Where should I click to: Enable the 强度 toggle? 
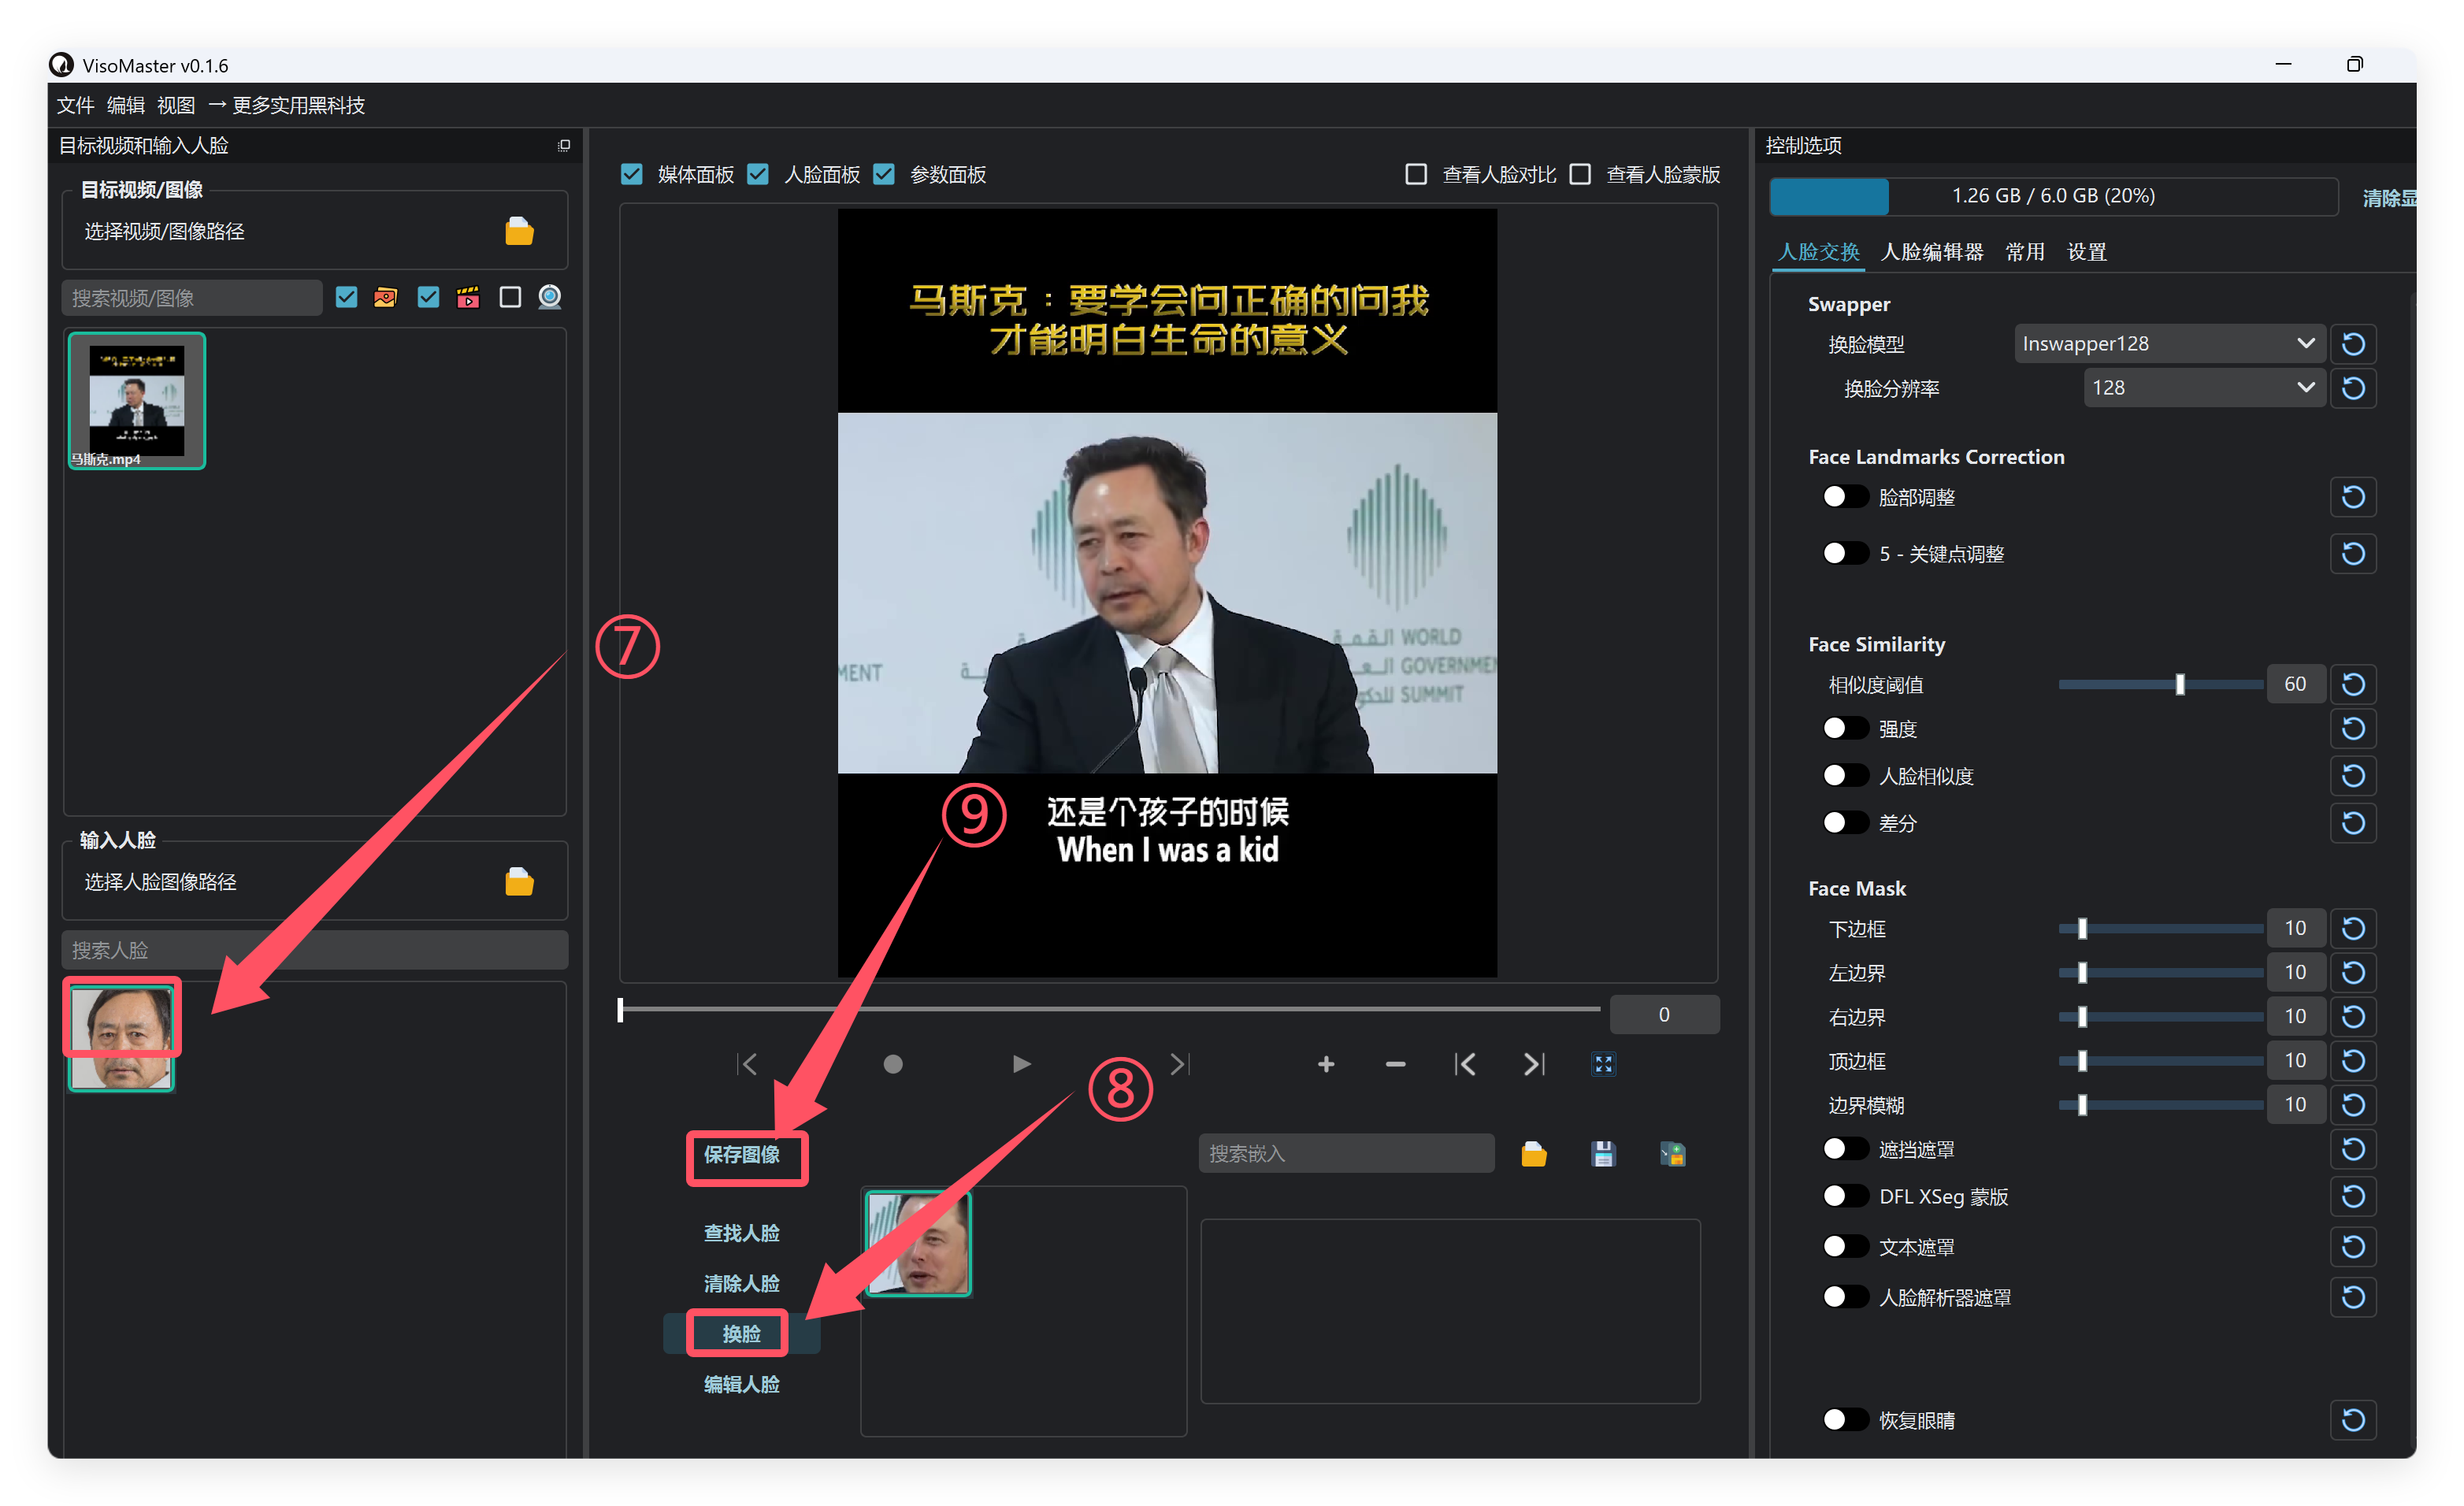point(1845,729)
